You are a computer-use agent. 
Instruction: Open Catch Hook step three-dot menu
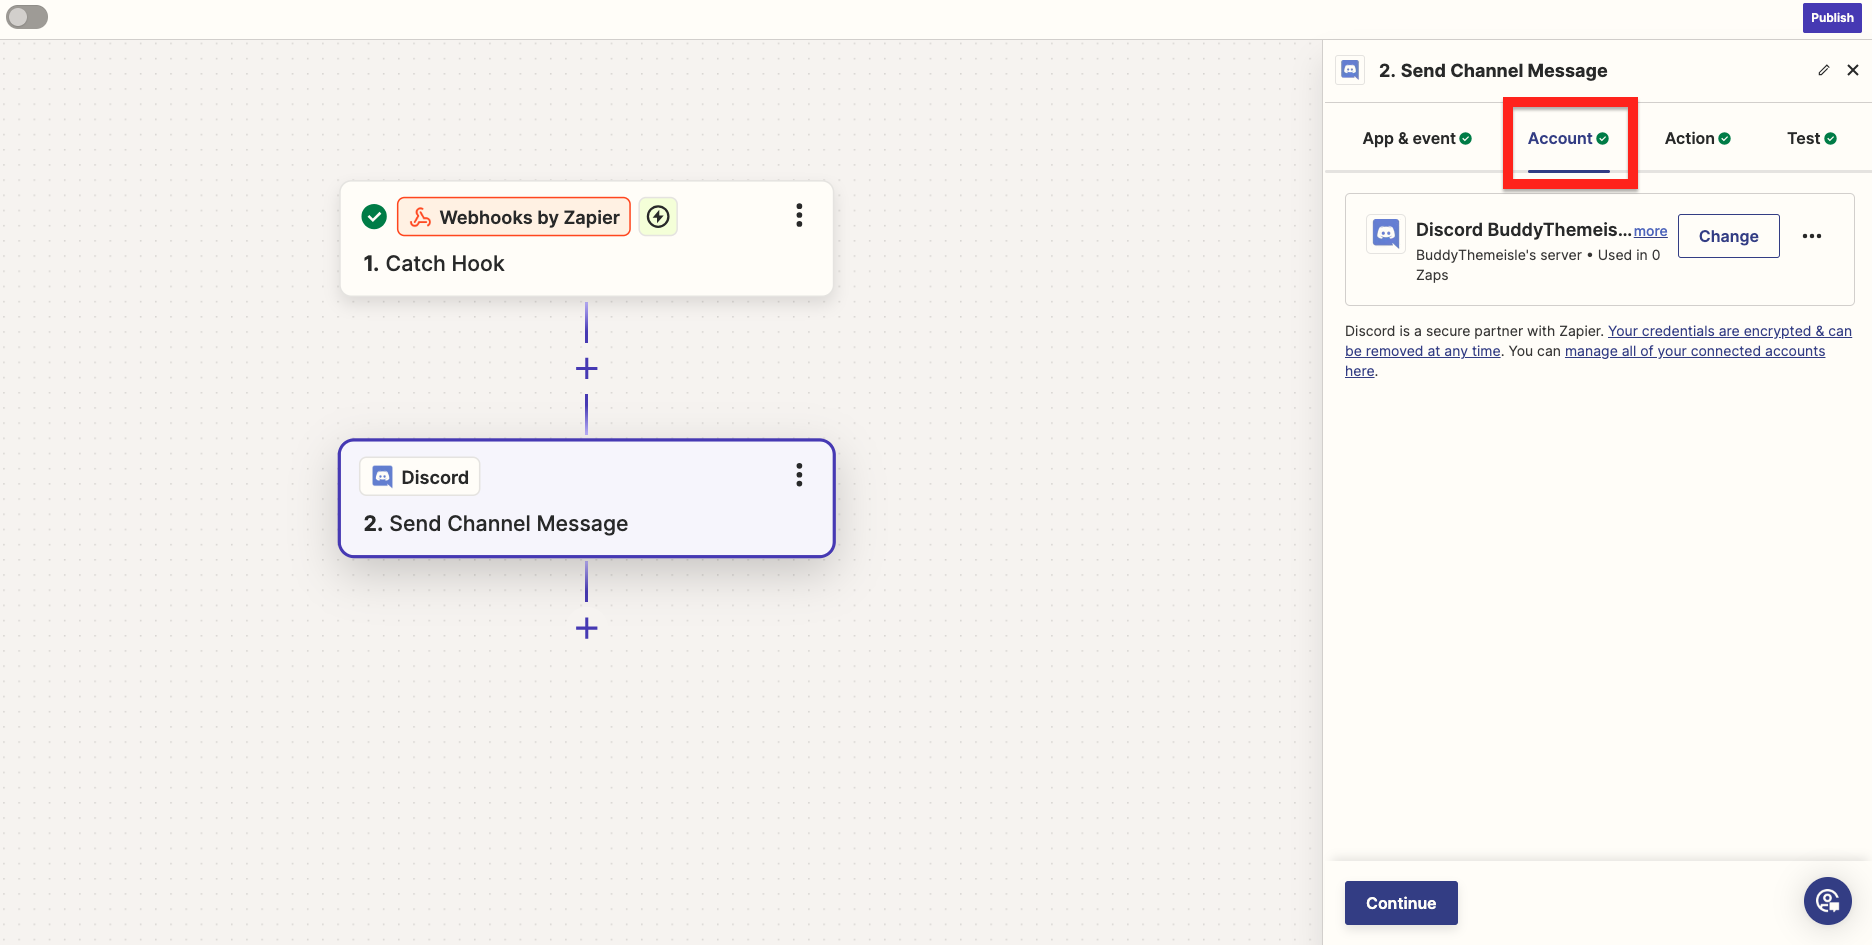coord(799,215)
